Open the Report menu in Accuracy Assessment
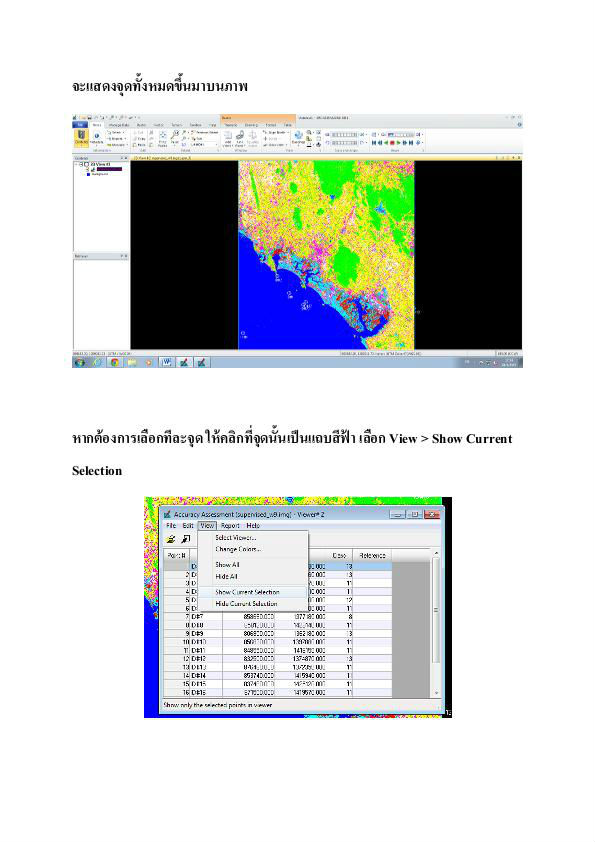595x842 pixels. (230, 526)
